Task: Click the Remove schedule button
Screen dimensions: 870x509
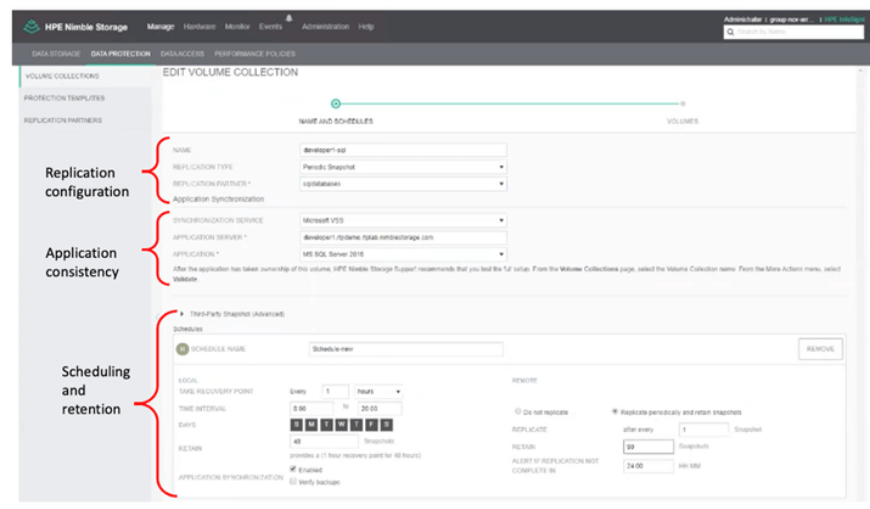Action: pyautogui.click(x=820, y=349)
